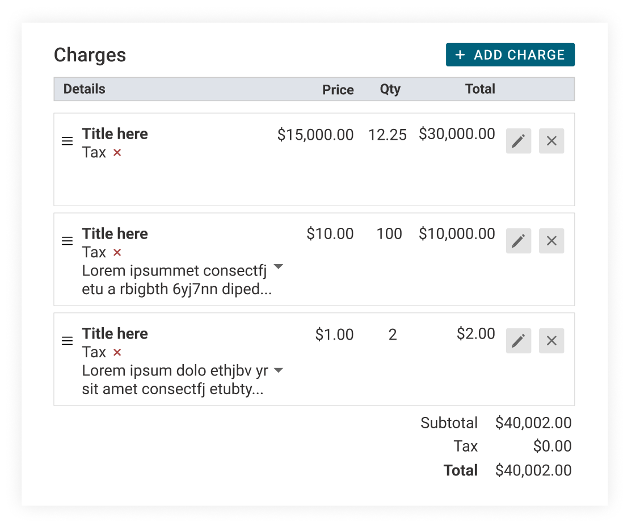Edit the $2.00 charge with pencil icon
The height and width of the screenshot is (526, 624).
(x=518, y=341)
